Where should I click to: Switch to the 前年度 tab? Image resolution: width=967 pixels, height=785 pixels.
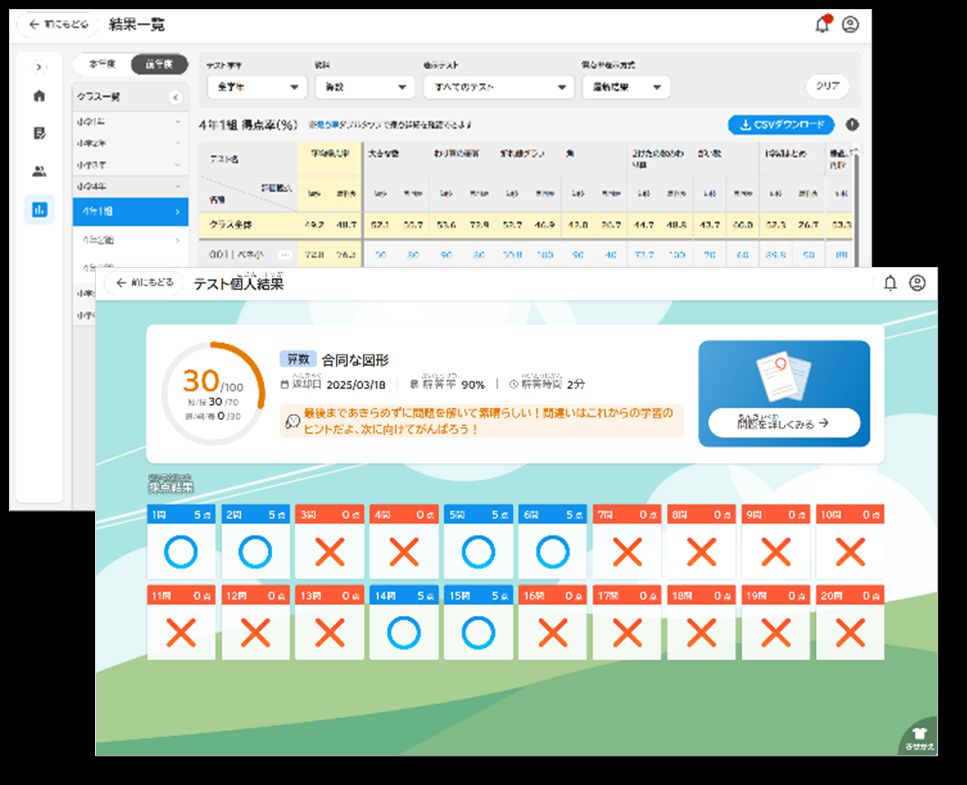(158, 64)
